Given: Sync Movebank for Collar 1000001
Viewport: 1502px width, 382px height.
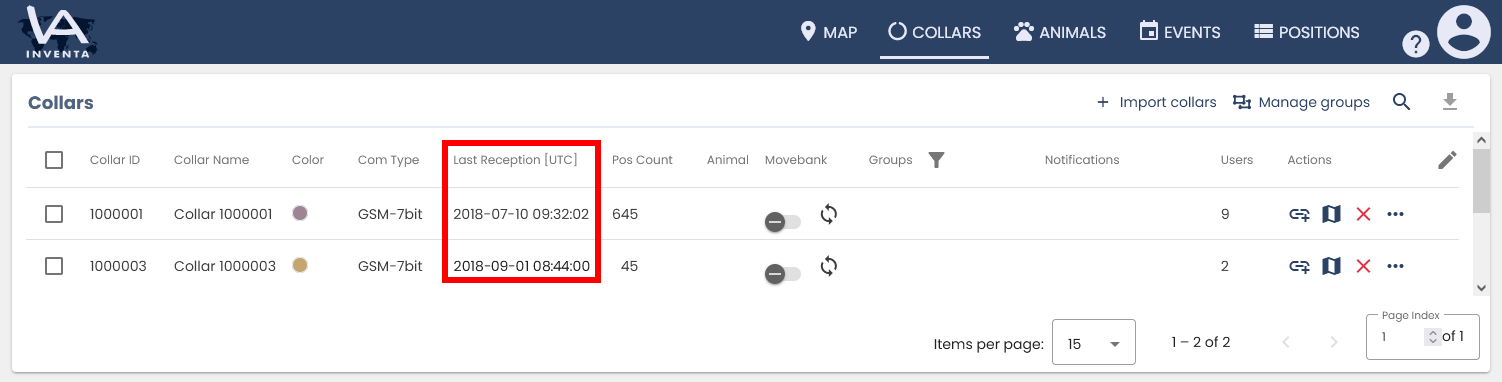Looking at the screenshot, I should pos(829,214).
